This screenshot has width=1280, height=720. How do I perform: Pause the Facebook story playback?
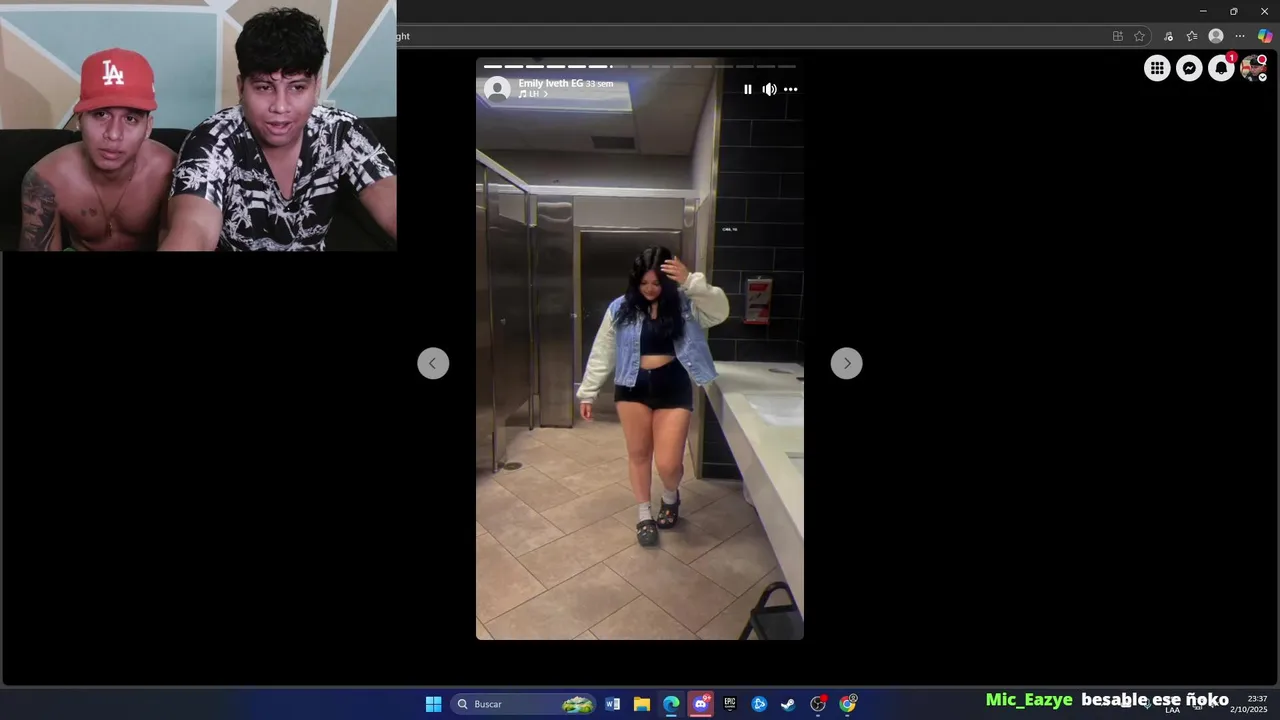point(747,89)
